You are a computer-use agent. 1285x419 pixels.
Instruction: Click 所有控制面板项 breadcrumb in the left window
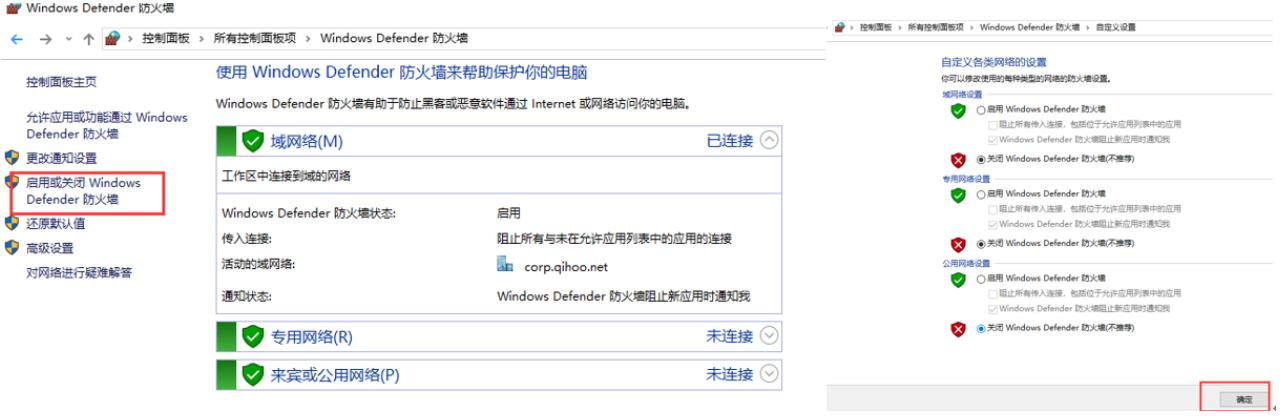[x=255, y=38]
